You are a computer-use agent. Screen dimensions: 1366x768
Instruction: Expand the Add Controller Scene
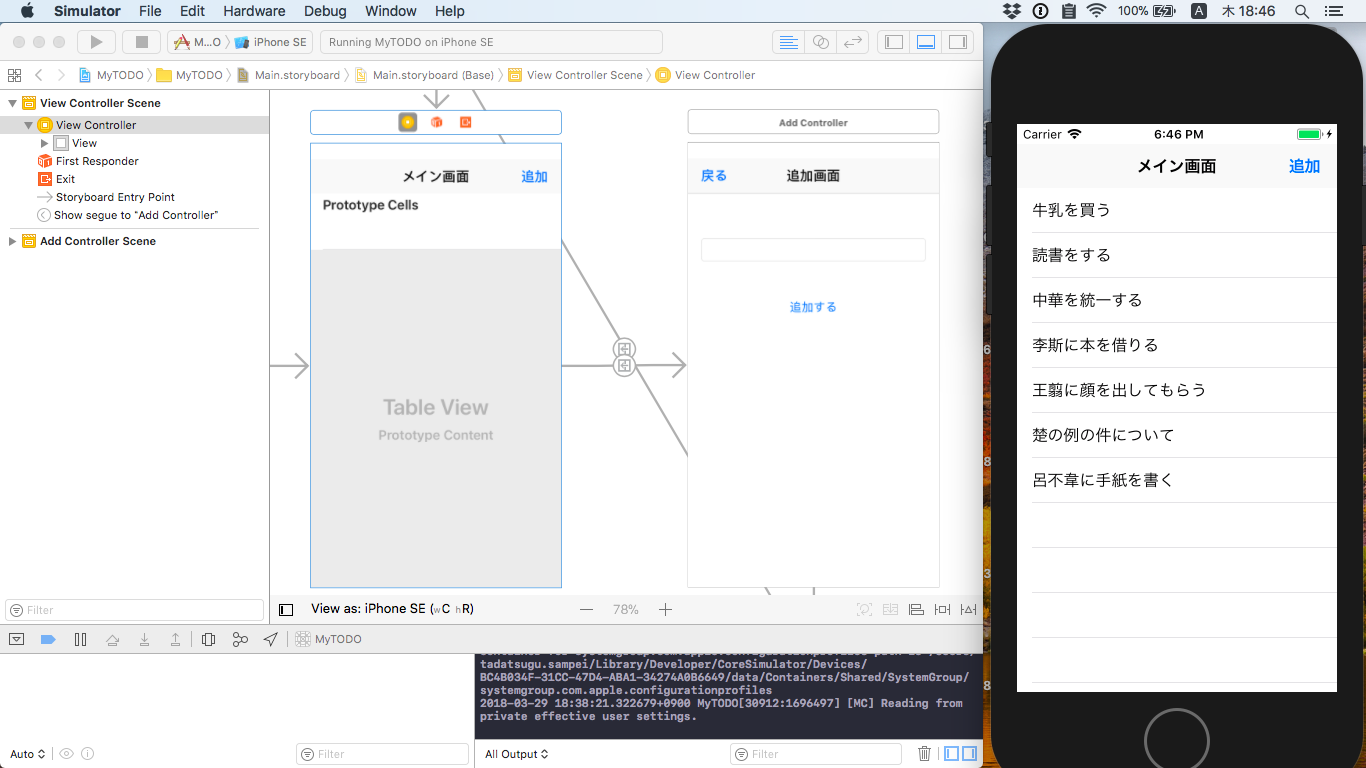click(12, 240)
